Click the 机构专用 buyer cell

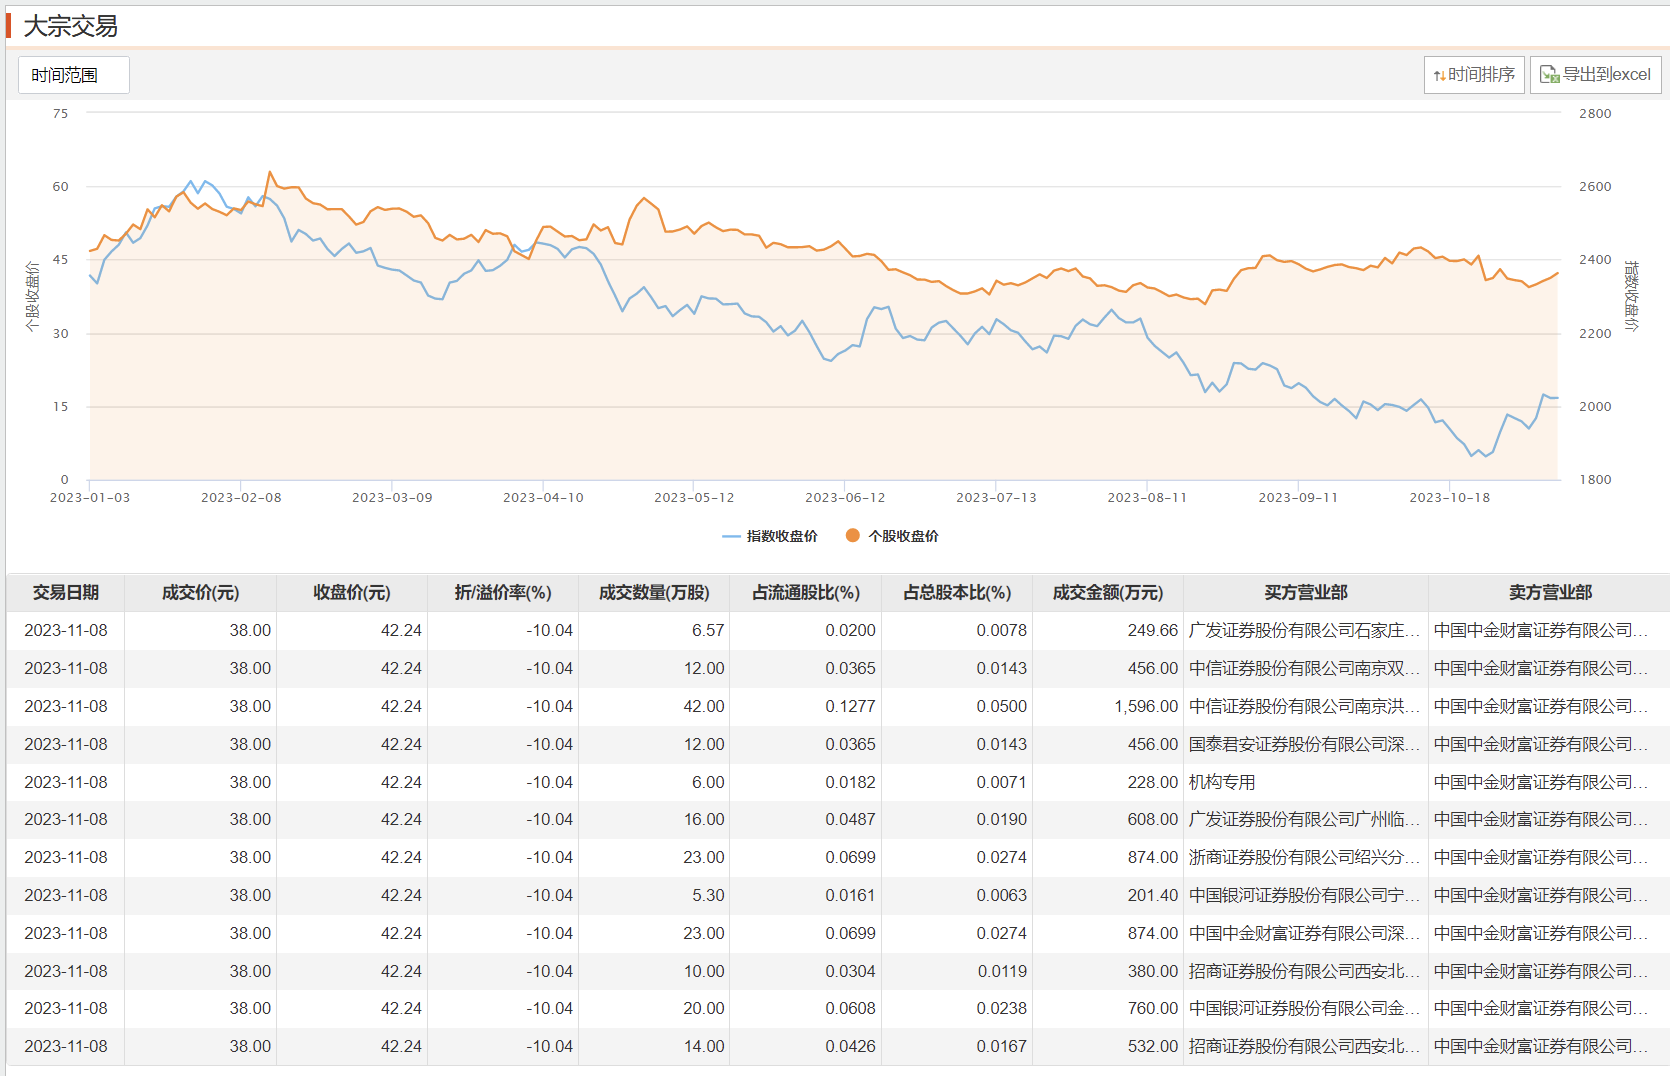point(1222,782)
